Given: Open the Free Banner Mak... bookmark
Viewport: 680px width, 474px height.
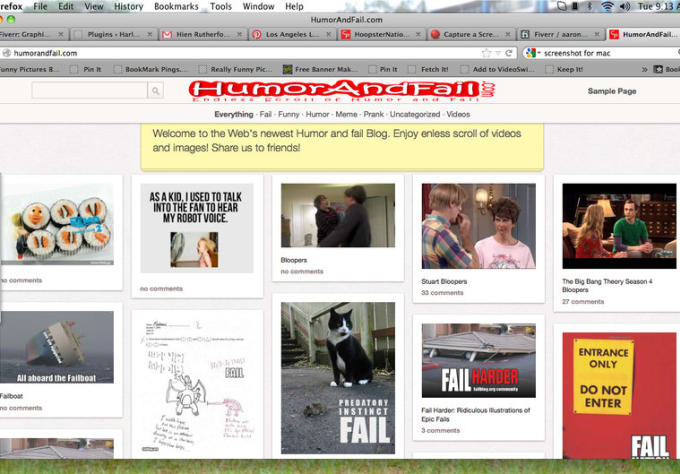Looking at the screenshot, I should pyautogui.click(x=320, y=69).
